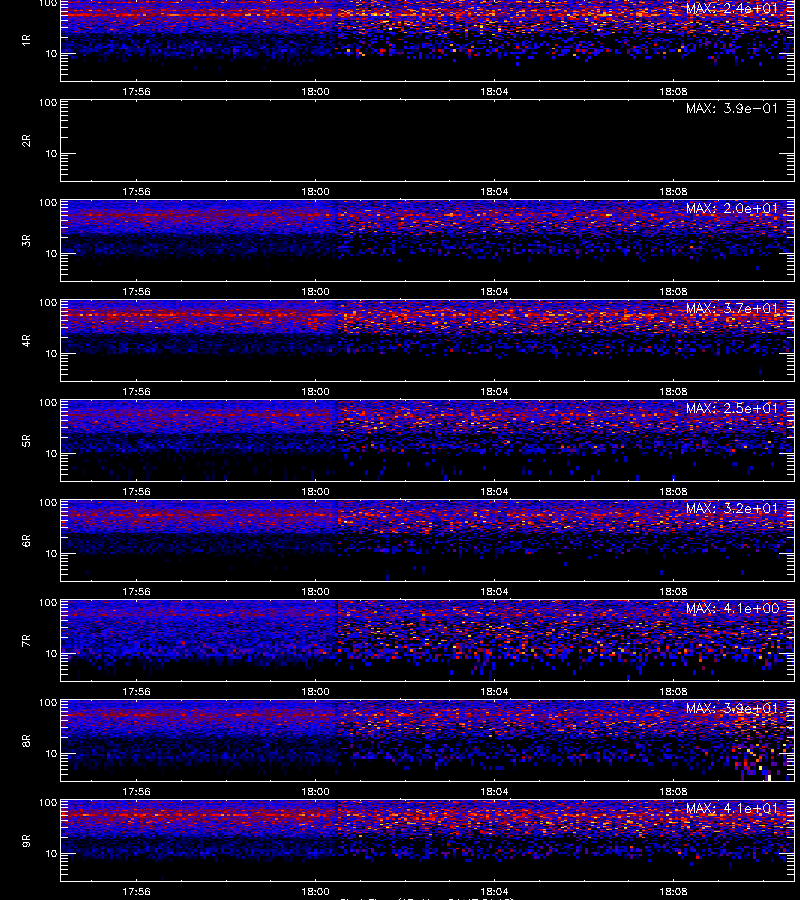This screenshot has height=900, width=800.
Task: Click the 8R panel axis label
Action: [26, 740]
